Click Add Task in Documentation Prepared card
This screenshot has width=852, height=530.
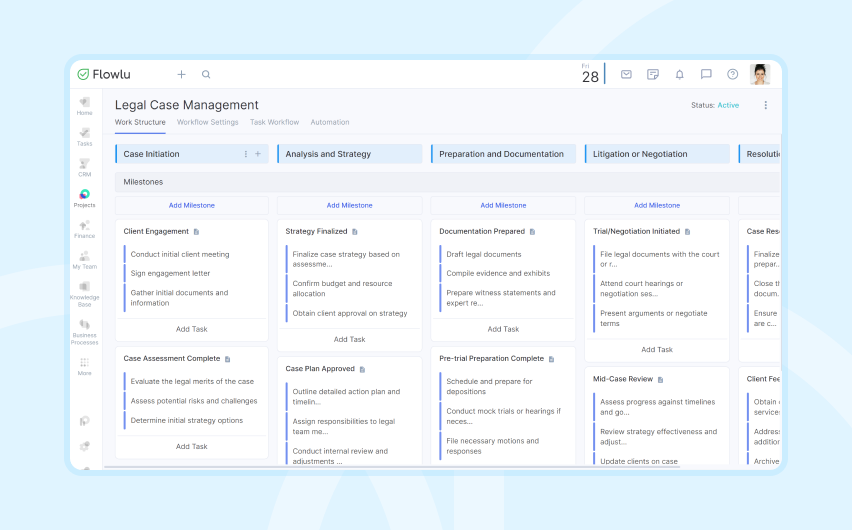pos(503,329)
